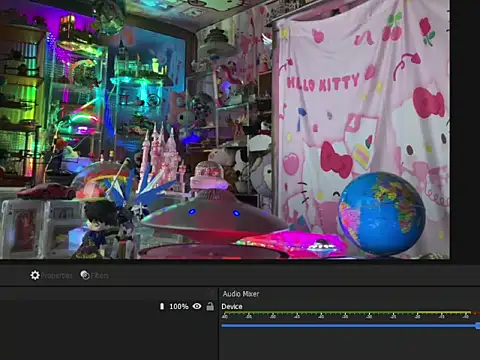Viewport: 480px width, 360px height.
Task: Click the black area right of the preview
Action: [465, 130]
